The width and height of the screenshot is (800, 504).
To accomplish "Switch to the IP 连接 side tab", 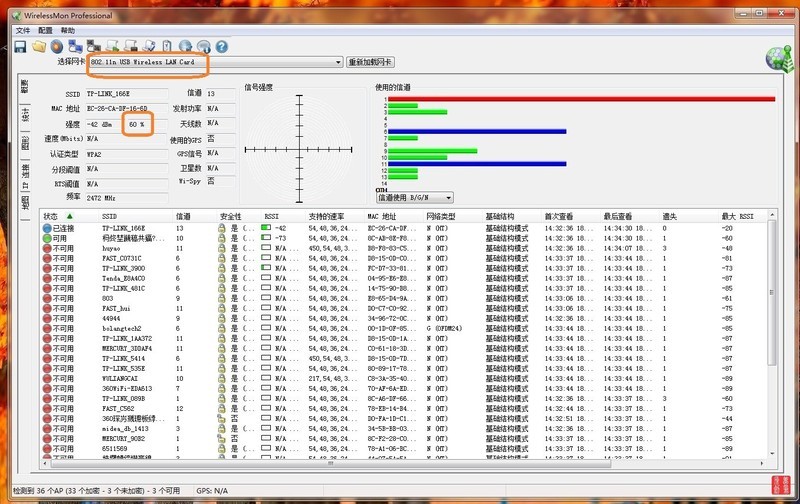I will coord(25,176).
